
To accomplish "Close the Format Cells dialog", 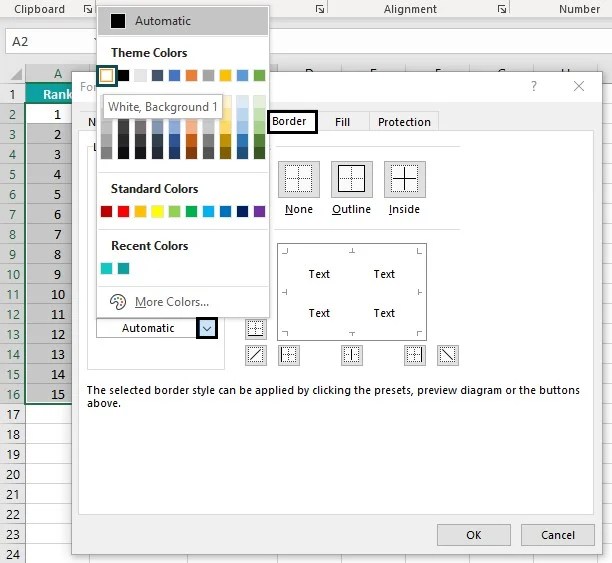I will tap(579, 86).
